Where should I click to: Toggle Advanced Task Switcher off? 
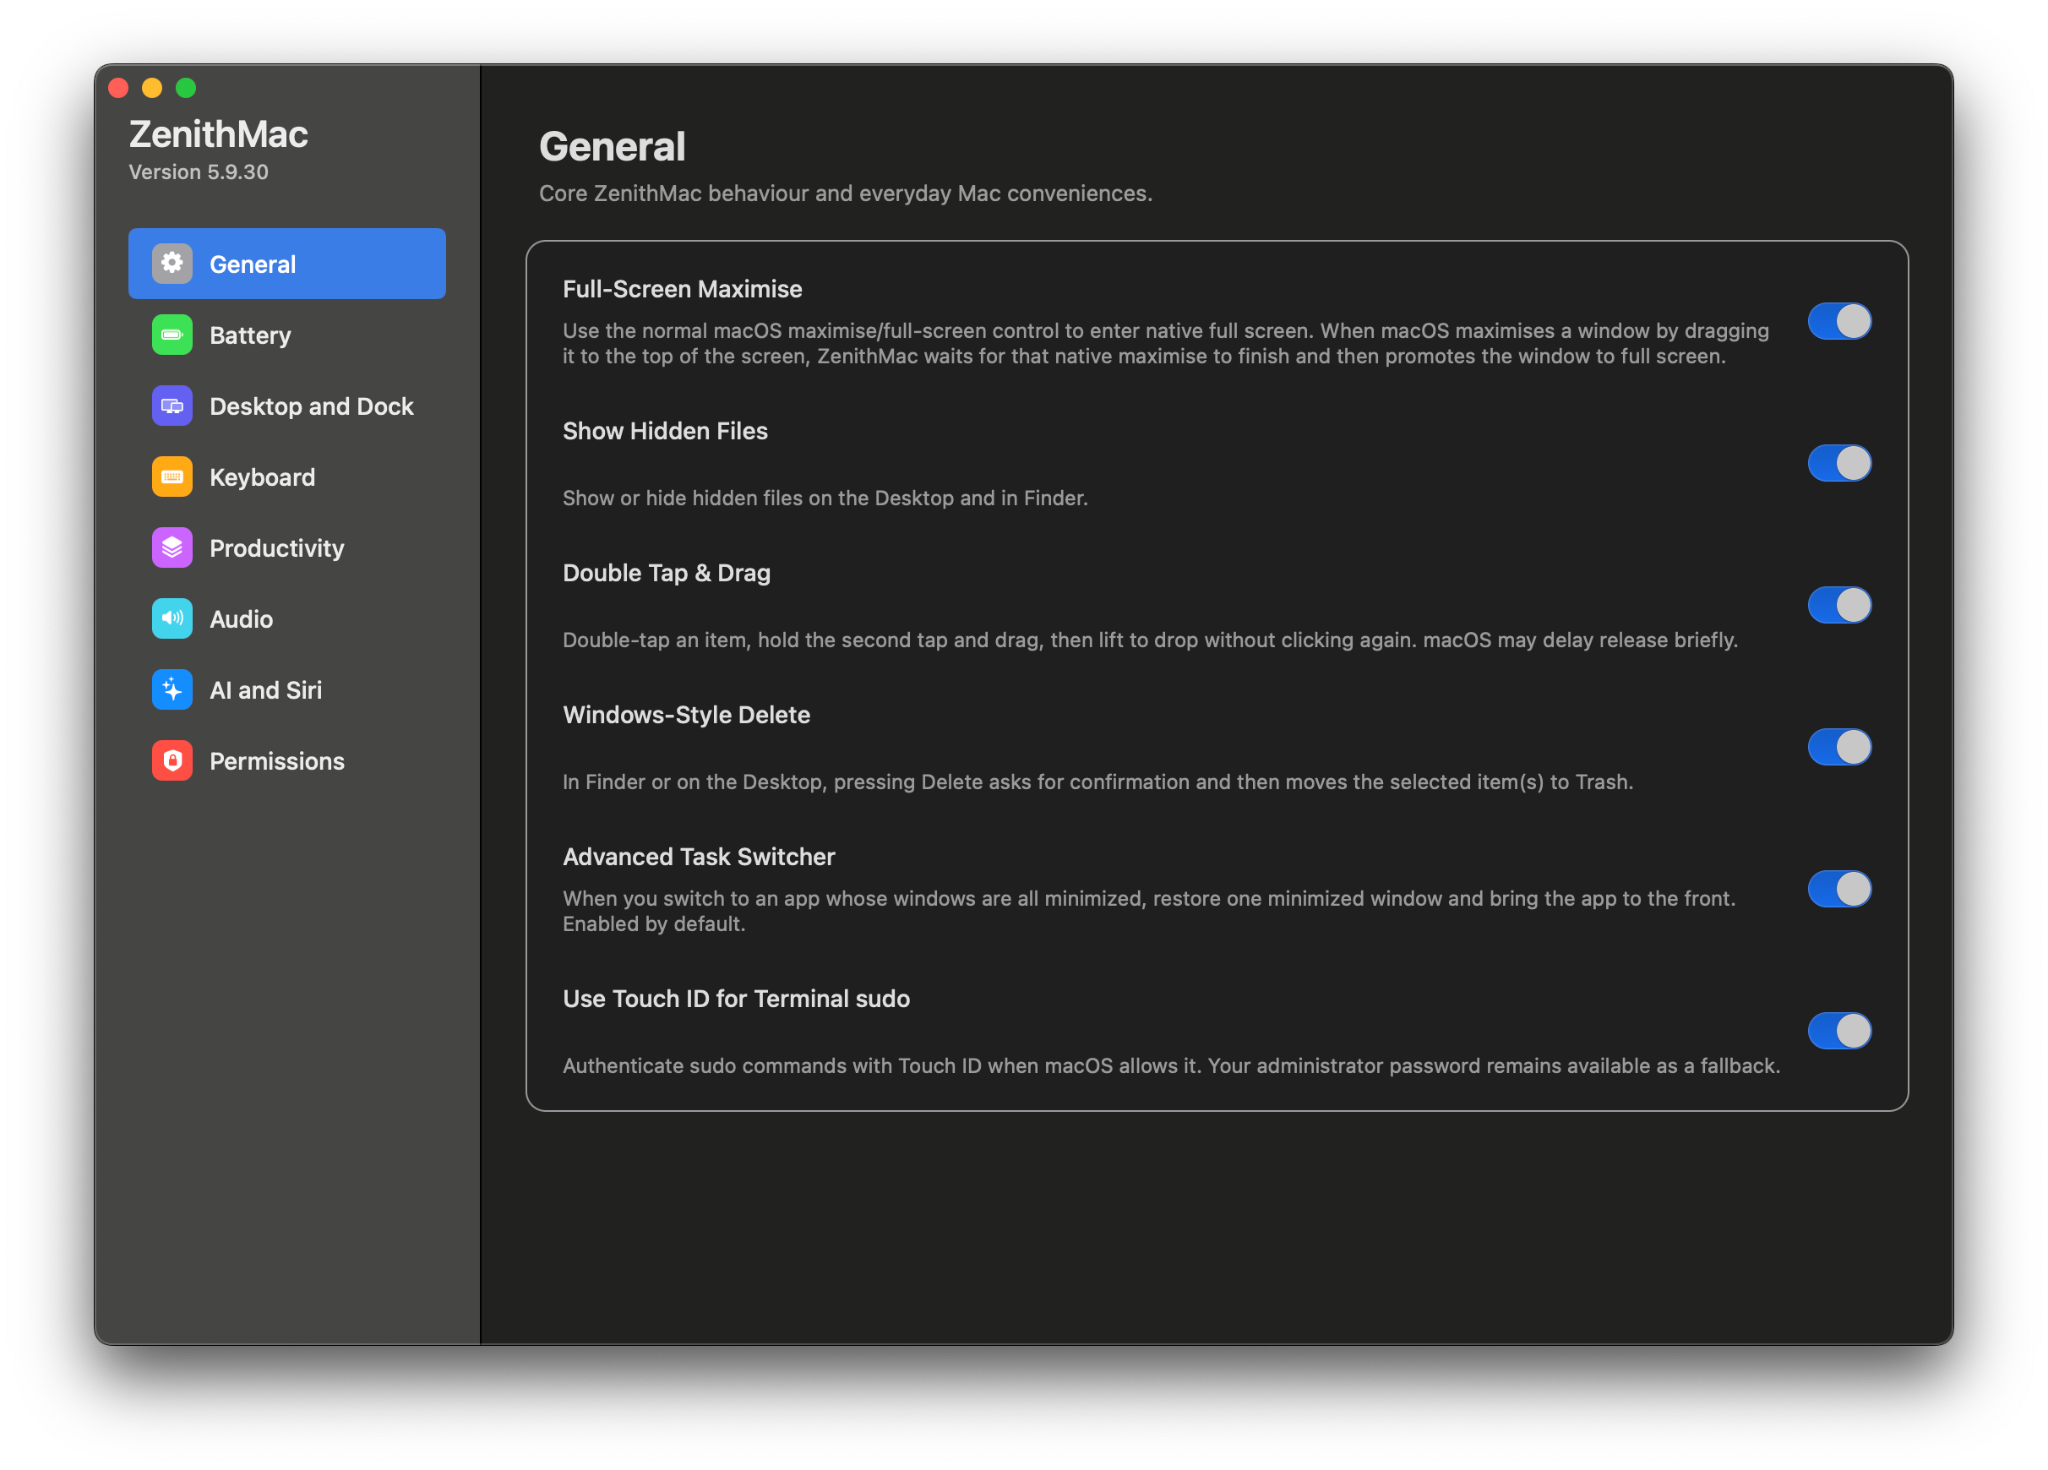(x=1839, y=890)
